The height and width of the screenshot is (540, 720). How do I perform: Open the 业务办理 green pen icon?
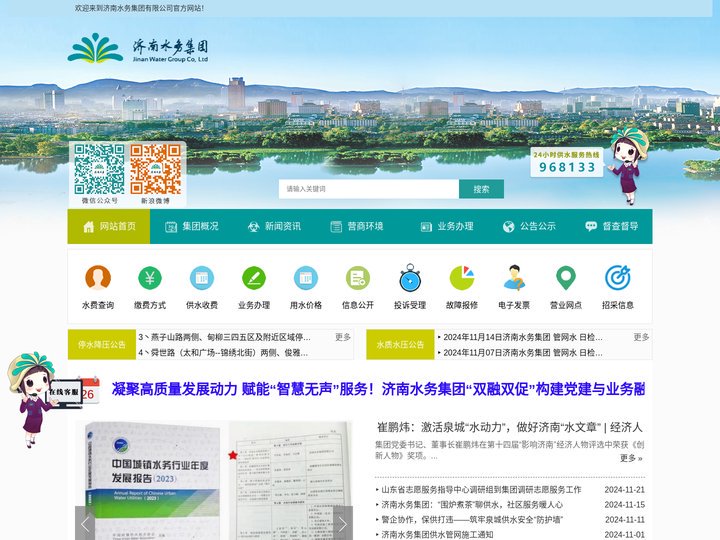254,277
